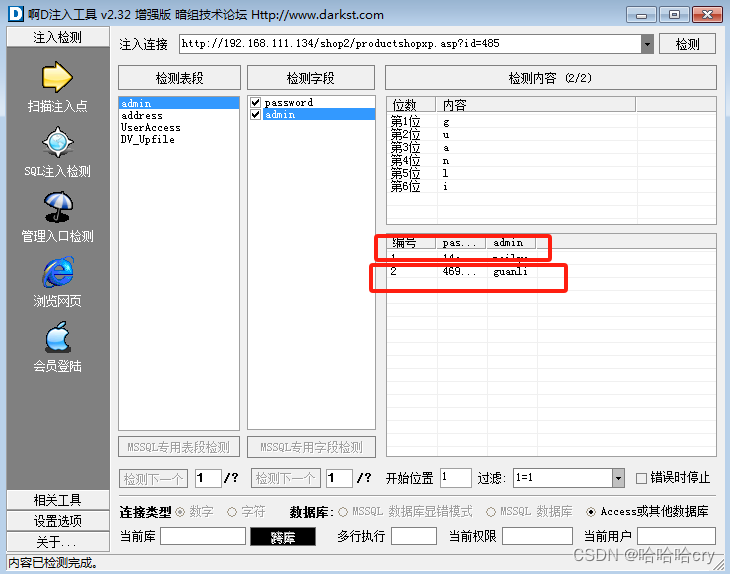Open the 浏览网页 Internet Explorer icon
This screenshot has width=730, height=574.
coord(57,272)
